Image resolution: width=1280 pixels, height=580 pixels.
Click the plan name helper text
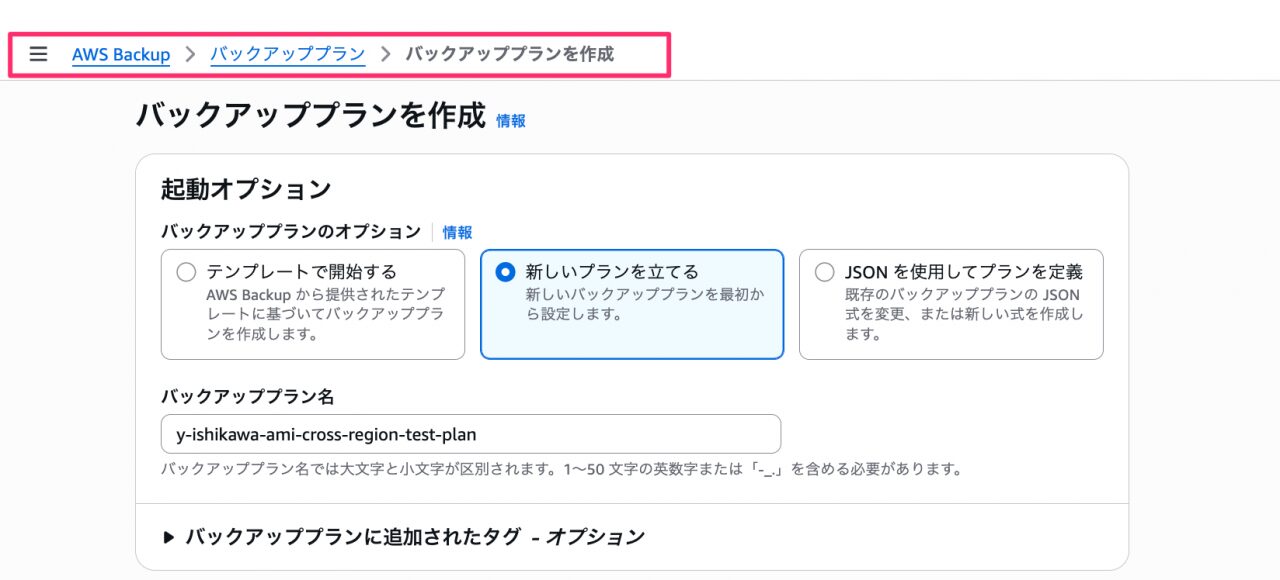click(x=561, y=469)
